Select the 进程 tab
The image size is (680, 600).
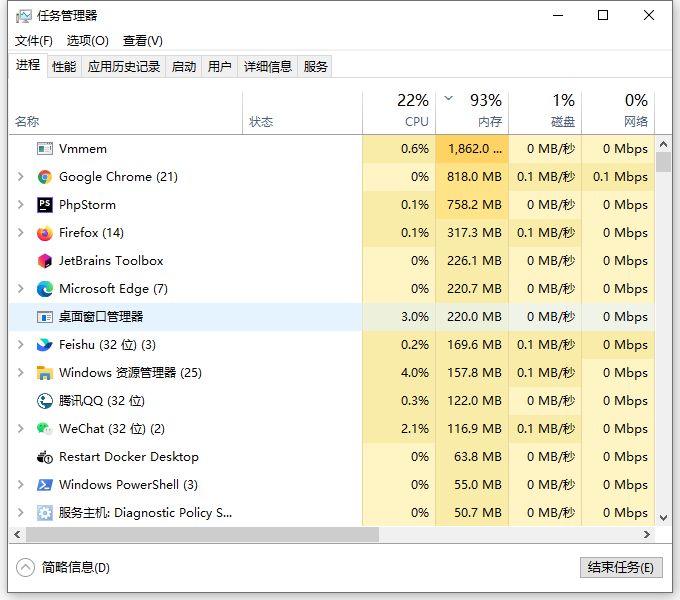pos(28,65)
